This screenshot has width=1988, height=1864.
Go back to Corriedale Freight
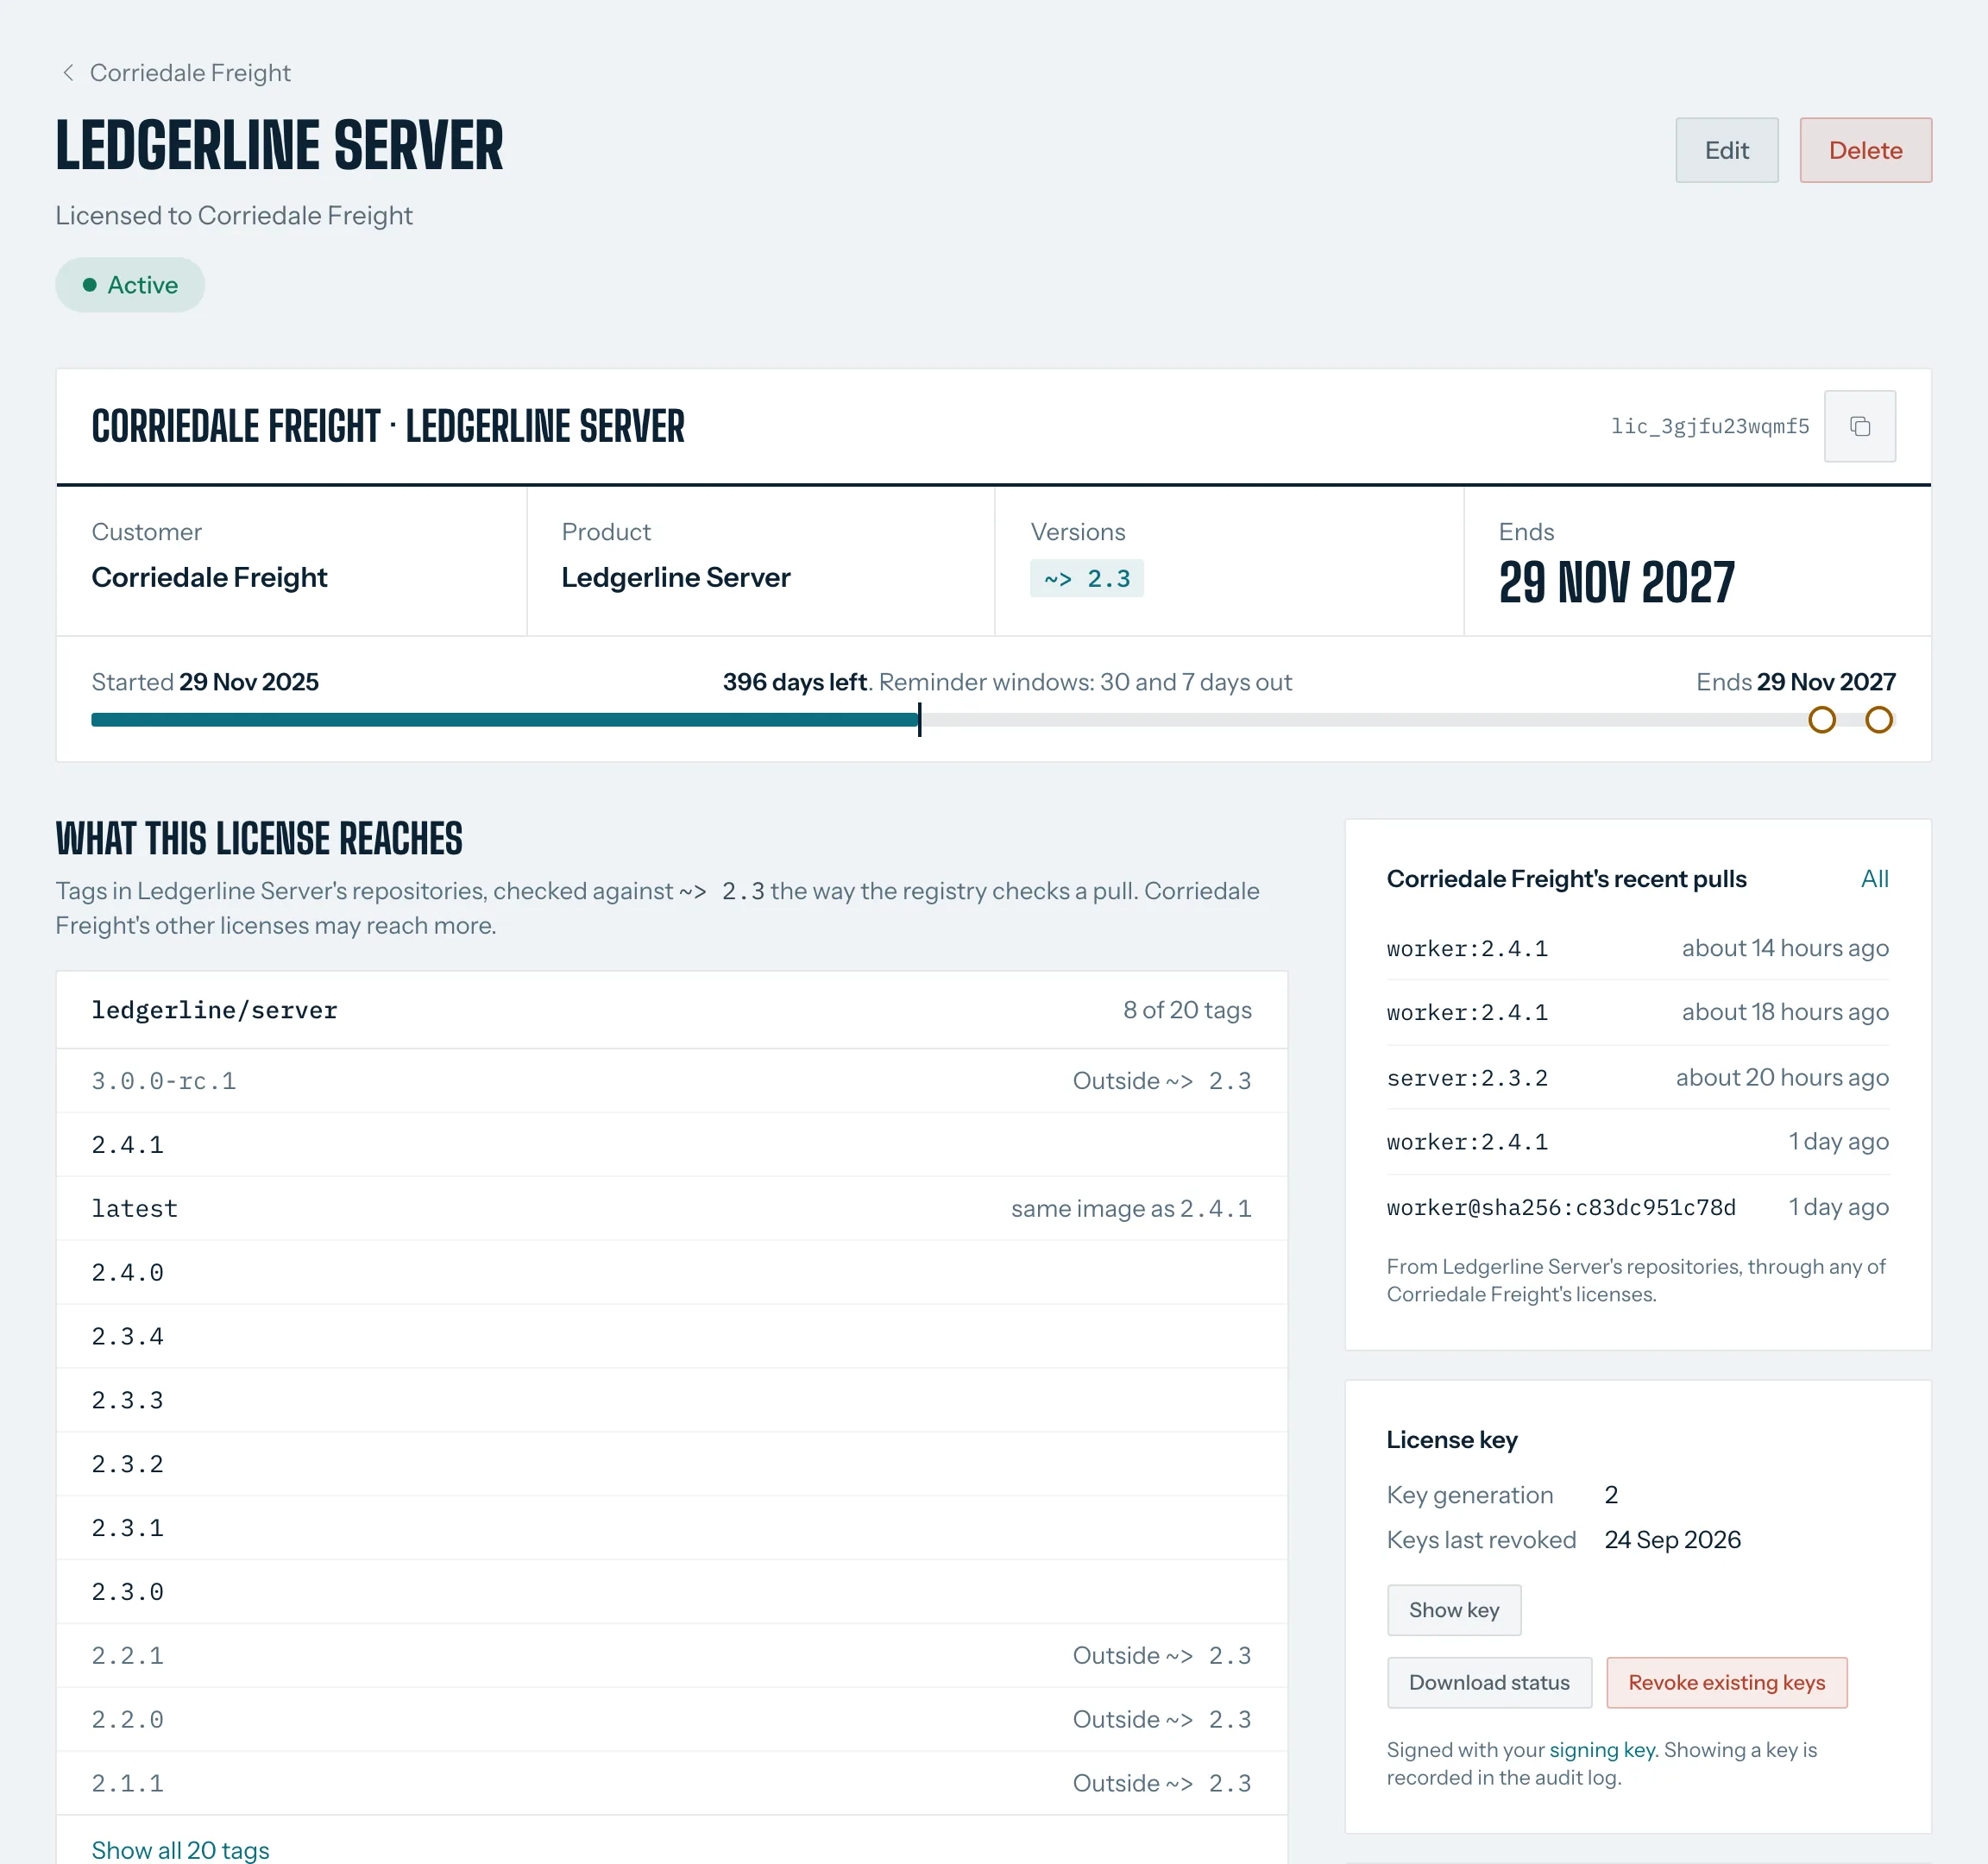click(176, 73)
